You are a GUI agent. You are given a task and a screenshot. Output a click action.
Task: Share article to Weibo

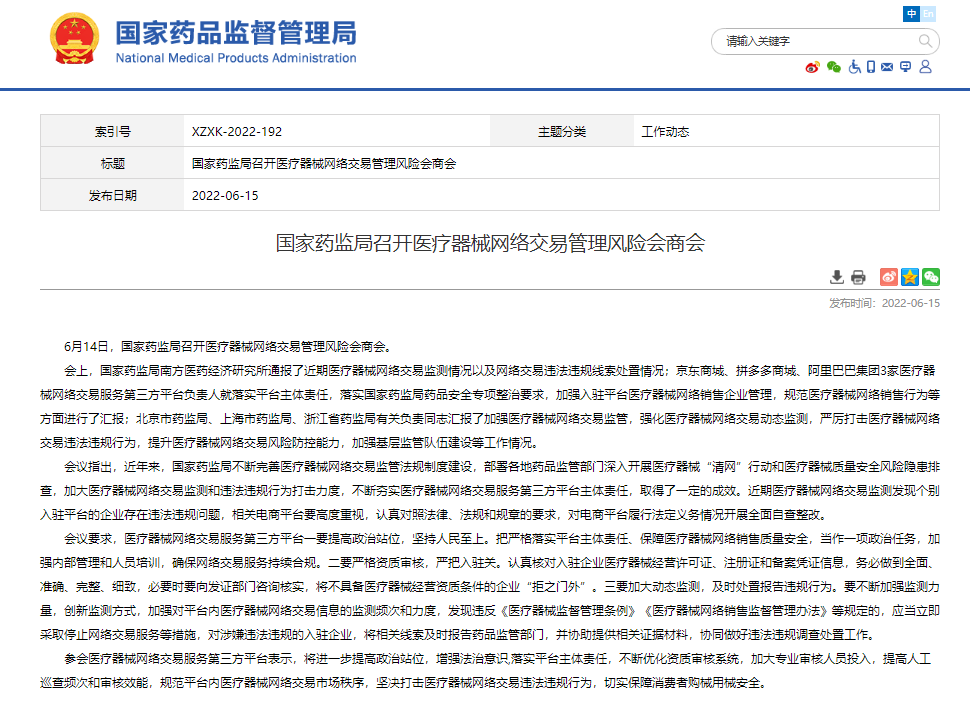[889, 277]
